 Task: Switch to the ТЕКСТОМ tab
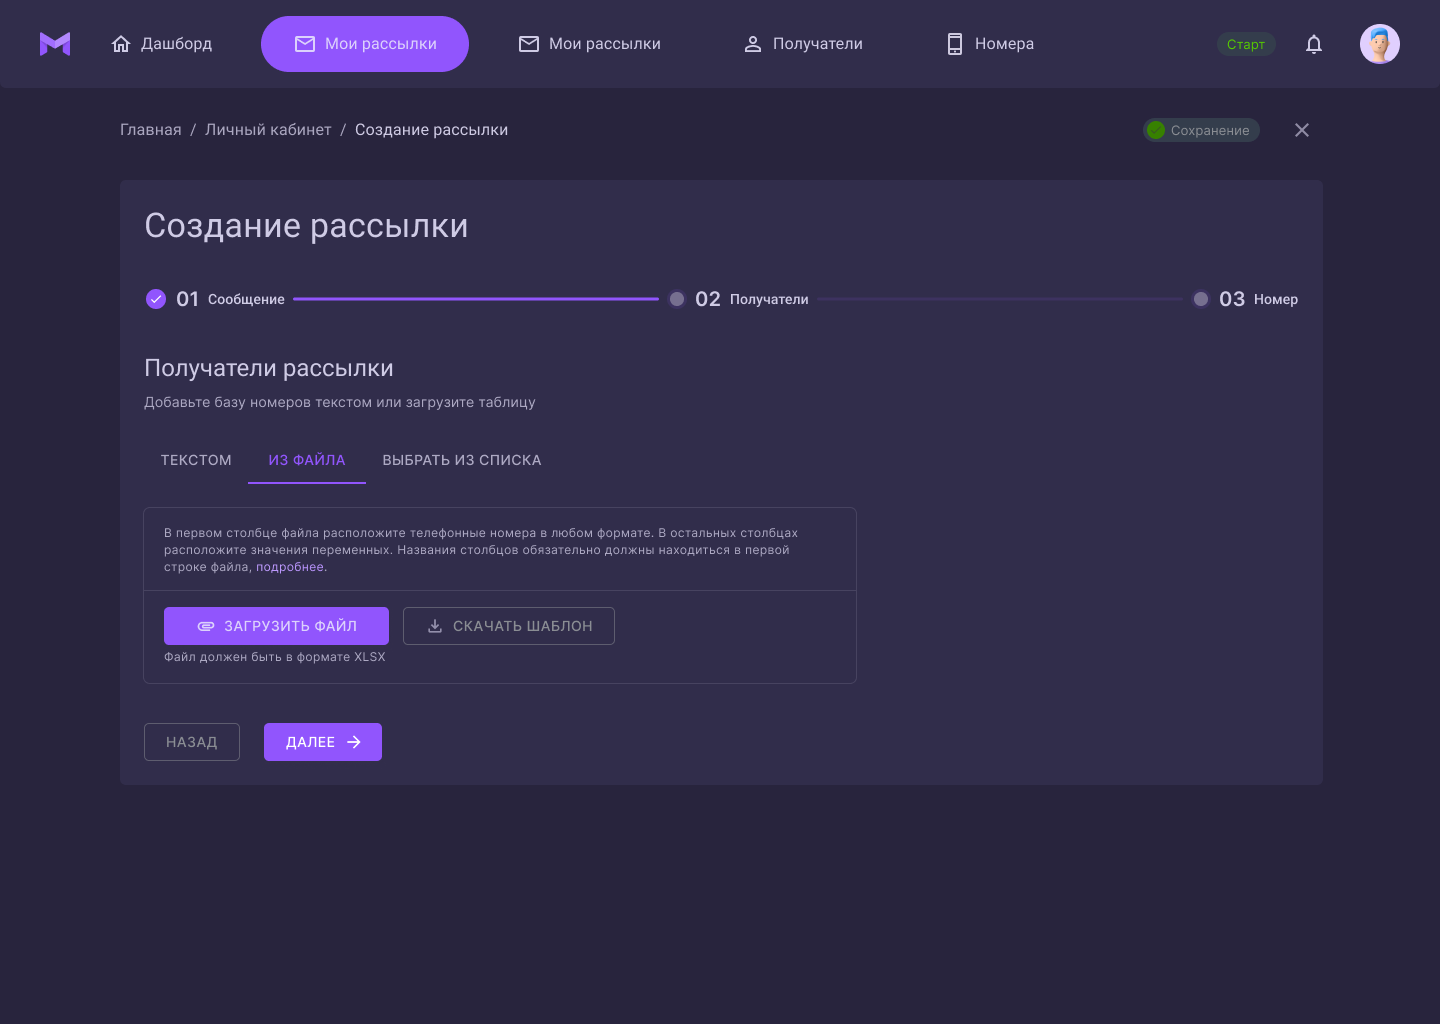pos(196,460)
